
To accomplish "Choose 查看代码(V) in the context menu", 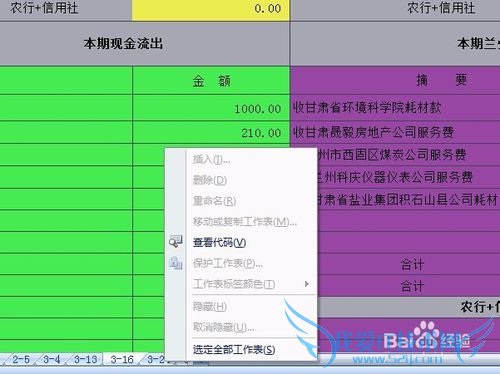I will point(251,242).
